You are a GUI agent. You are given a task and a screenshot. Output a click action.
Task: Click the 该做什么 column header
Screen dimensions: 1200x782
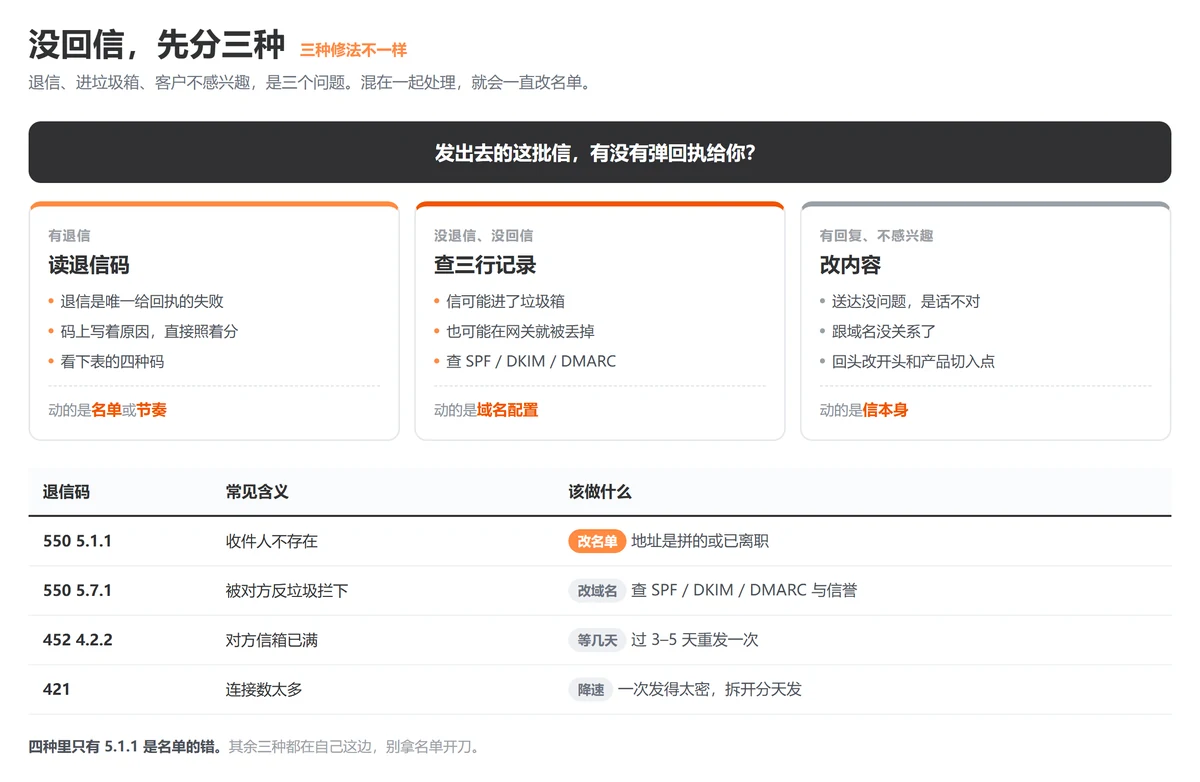(600, 492)
